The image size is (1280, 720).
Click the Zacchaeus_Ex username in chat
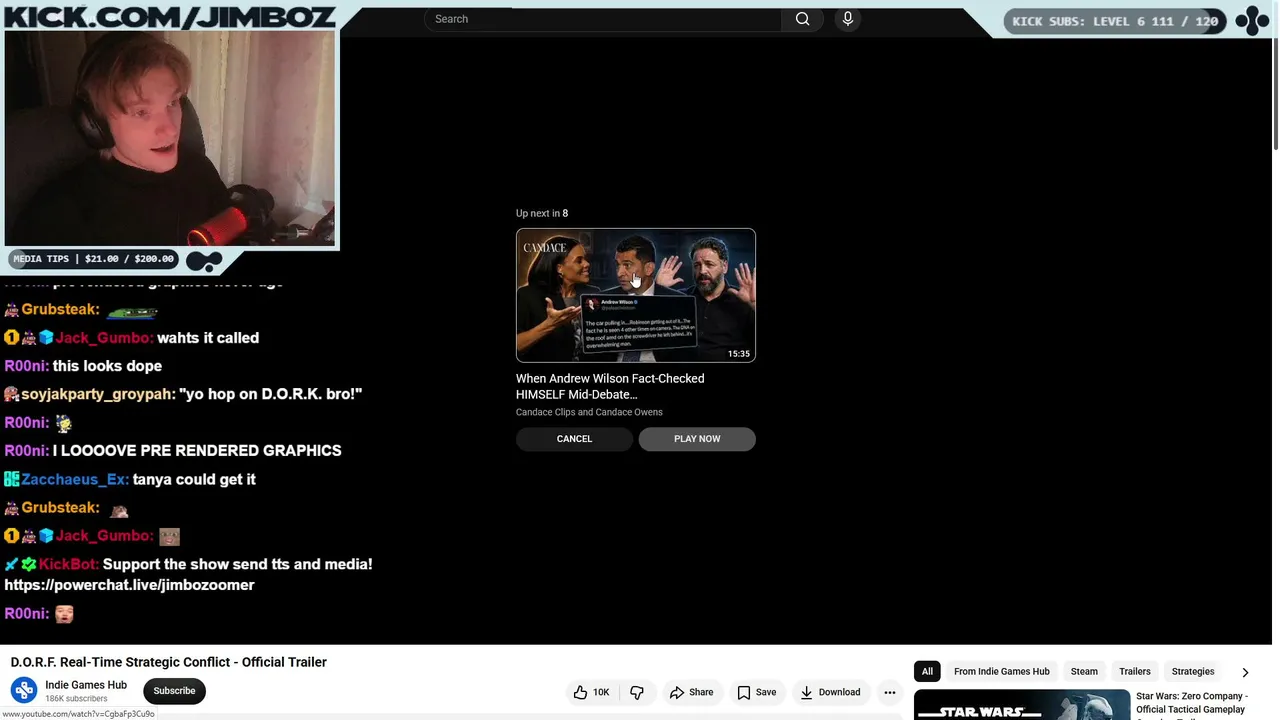[x=75, y=480]
